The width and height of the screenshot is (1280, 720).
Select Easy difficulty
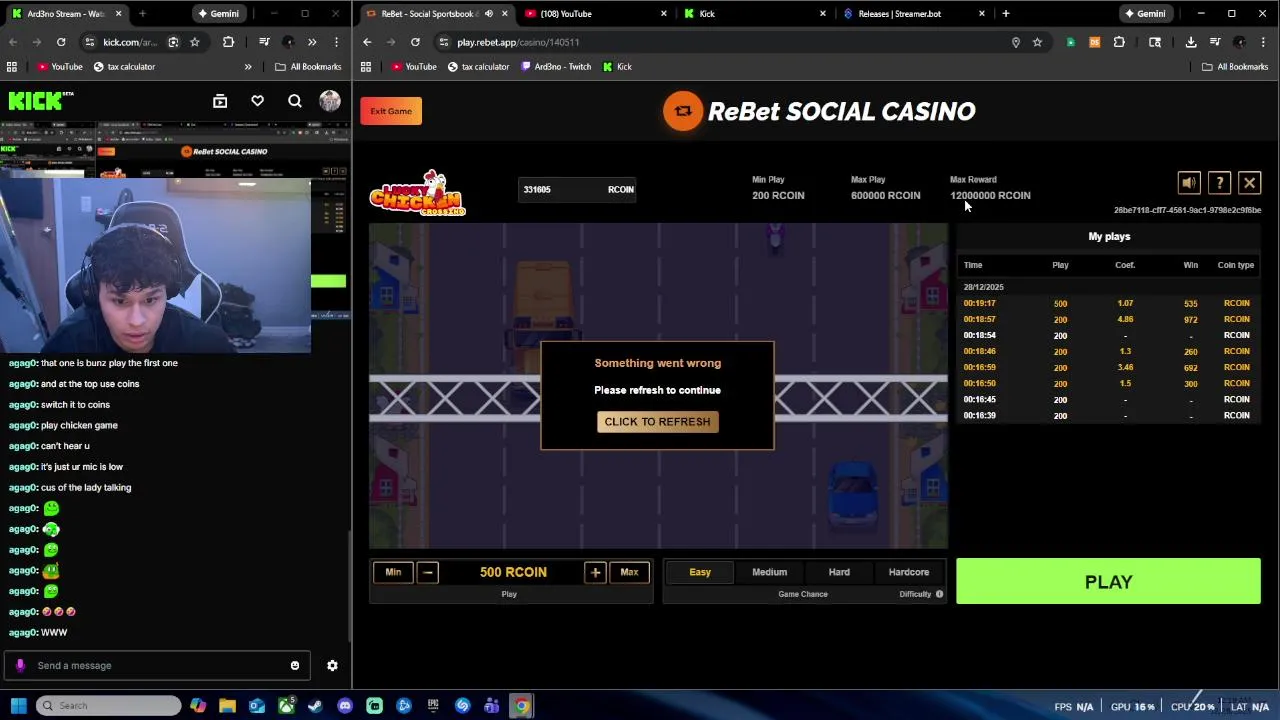700,572
